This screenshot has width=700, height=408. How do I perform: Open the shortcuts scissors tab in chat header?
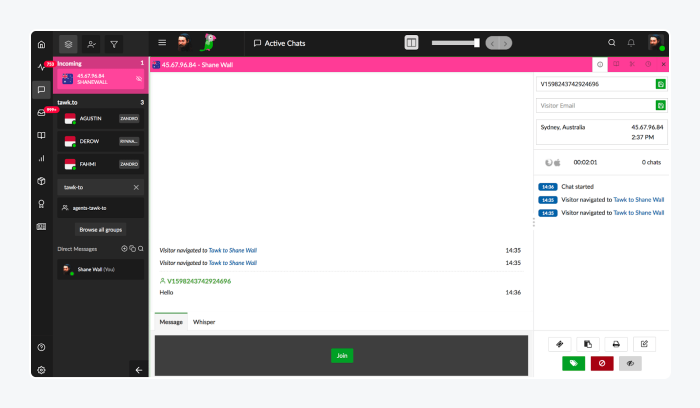pos(632,64)
